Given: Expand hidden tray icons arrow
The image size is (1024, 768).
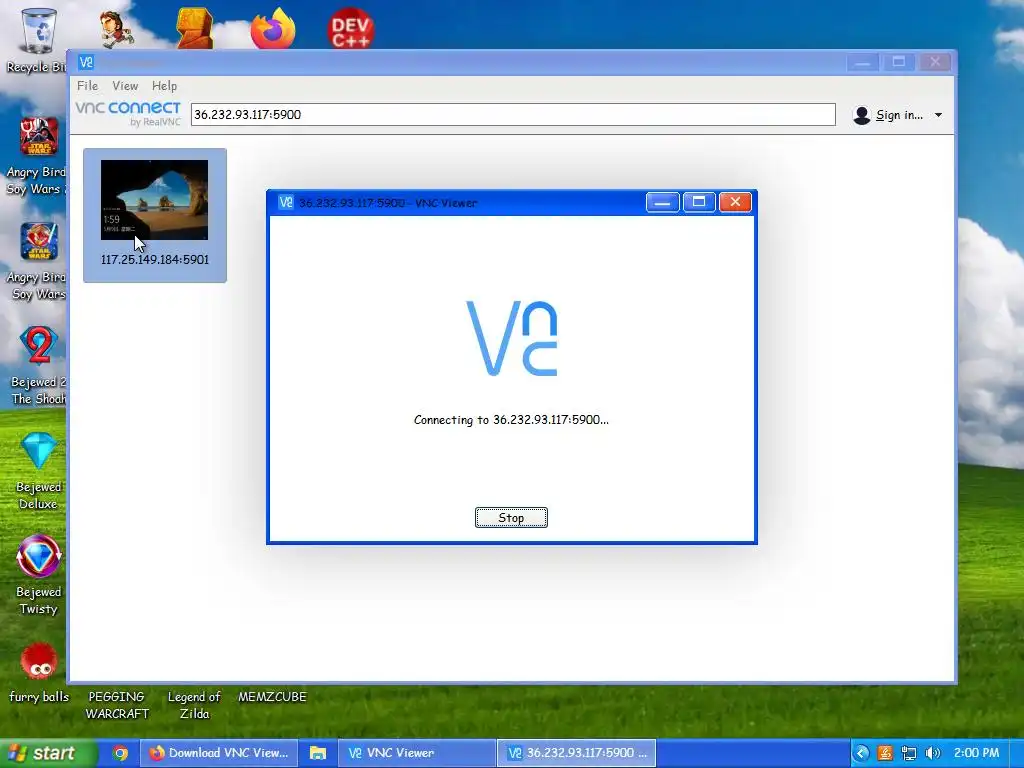Looking at the screenshot, I should point(861,753).
